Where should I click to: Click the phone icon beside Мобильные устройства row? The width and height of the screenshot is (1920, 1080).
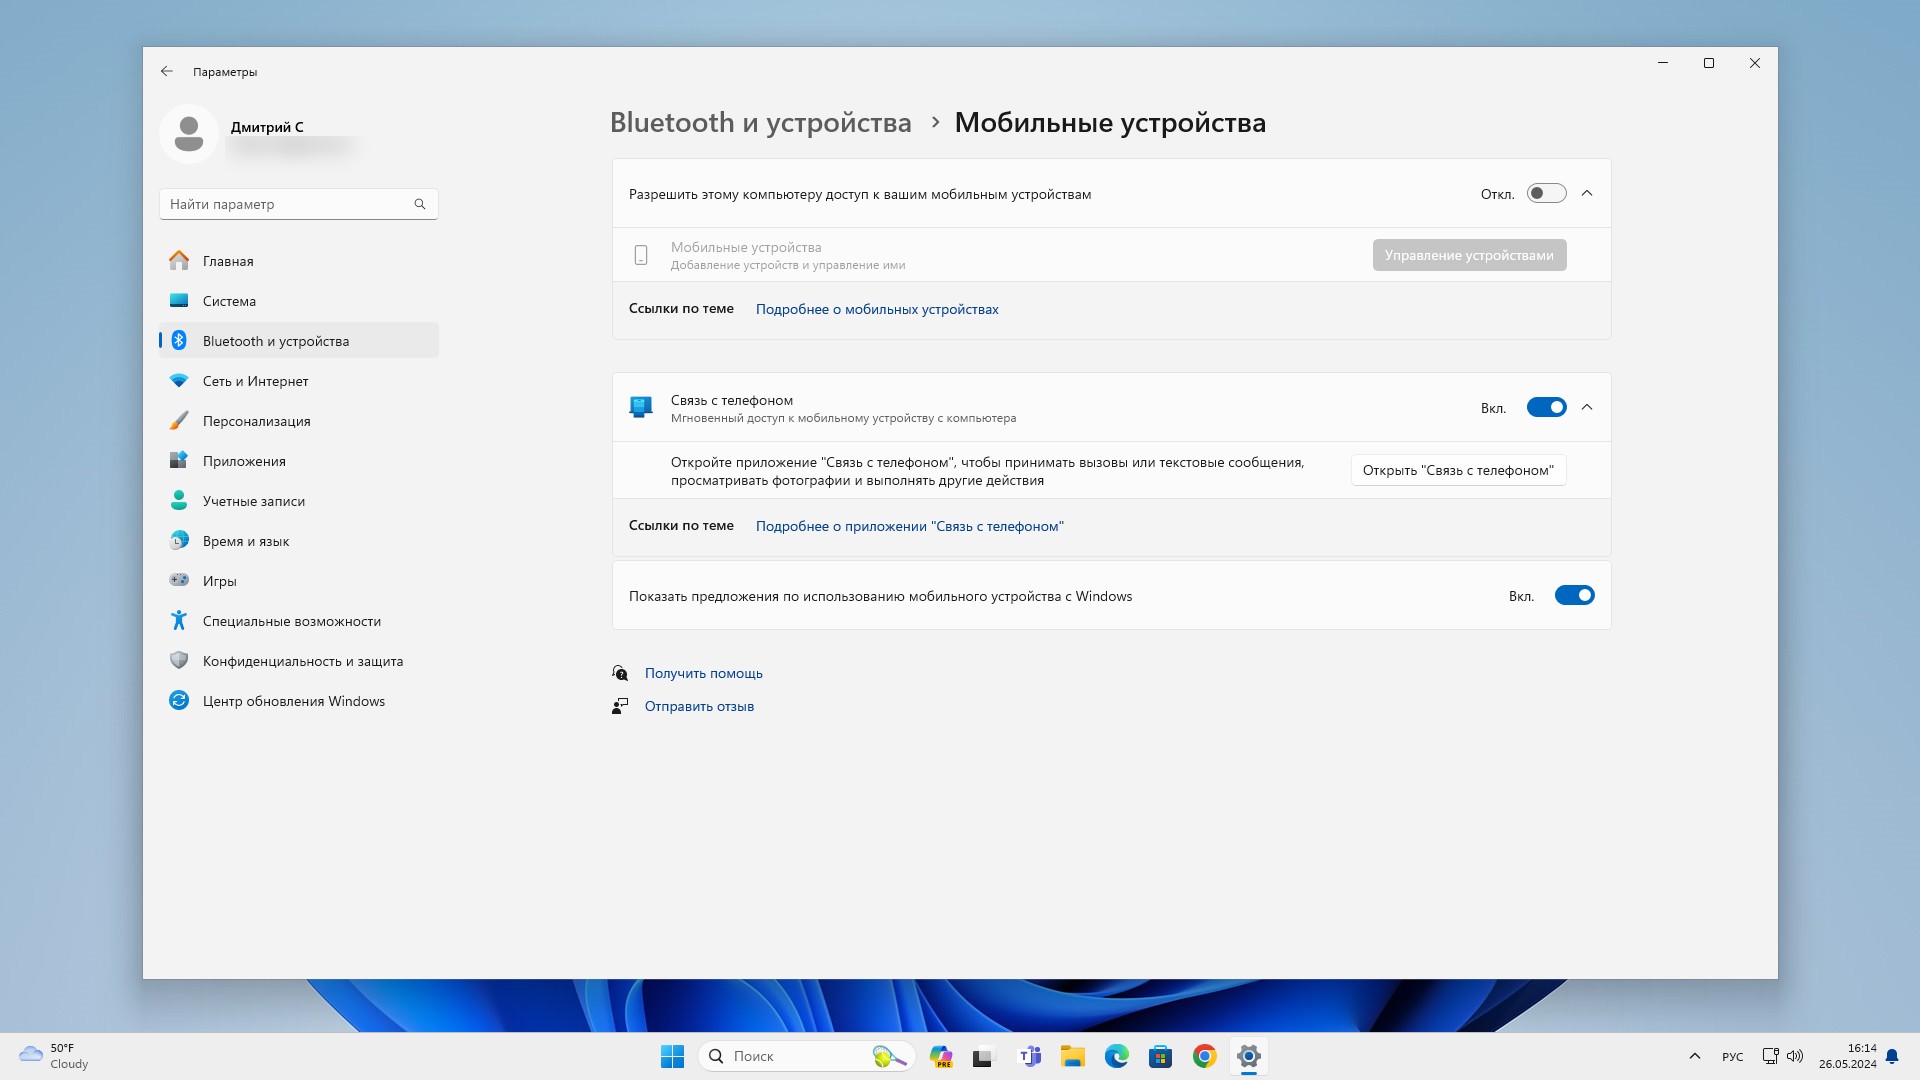point(641,255)
